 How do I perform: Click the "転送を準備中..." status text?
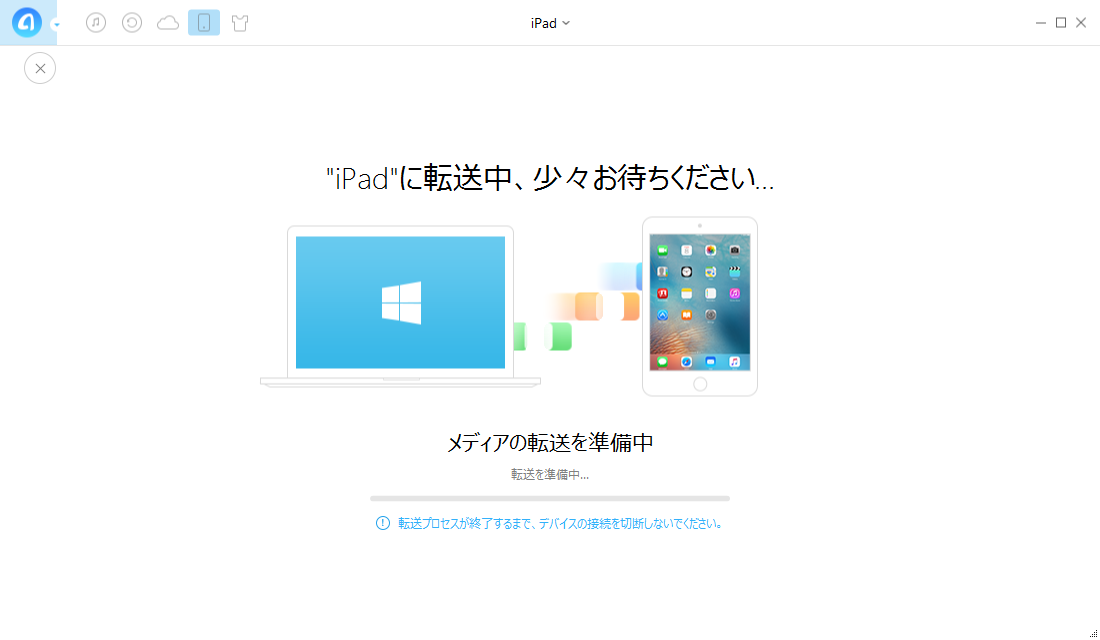click(x=550, y=475)
